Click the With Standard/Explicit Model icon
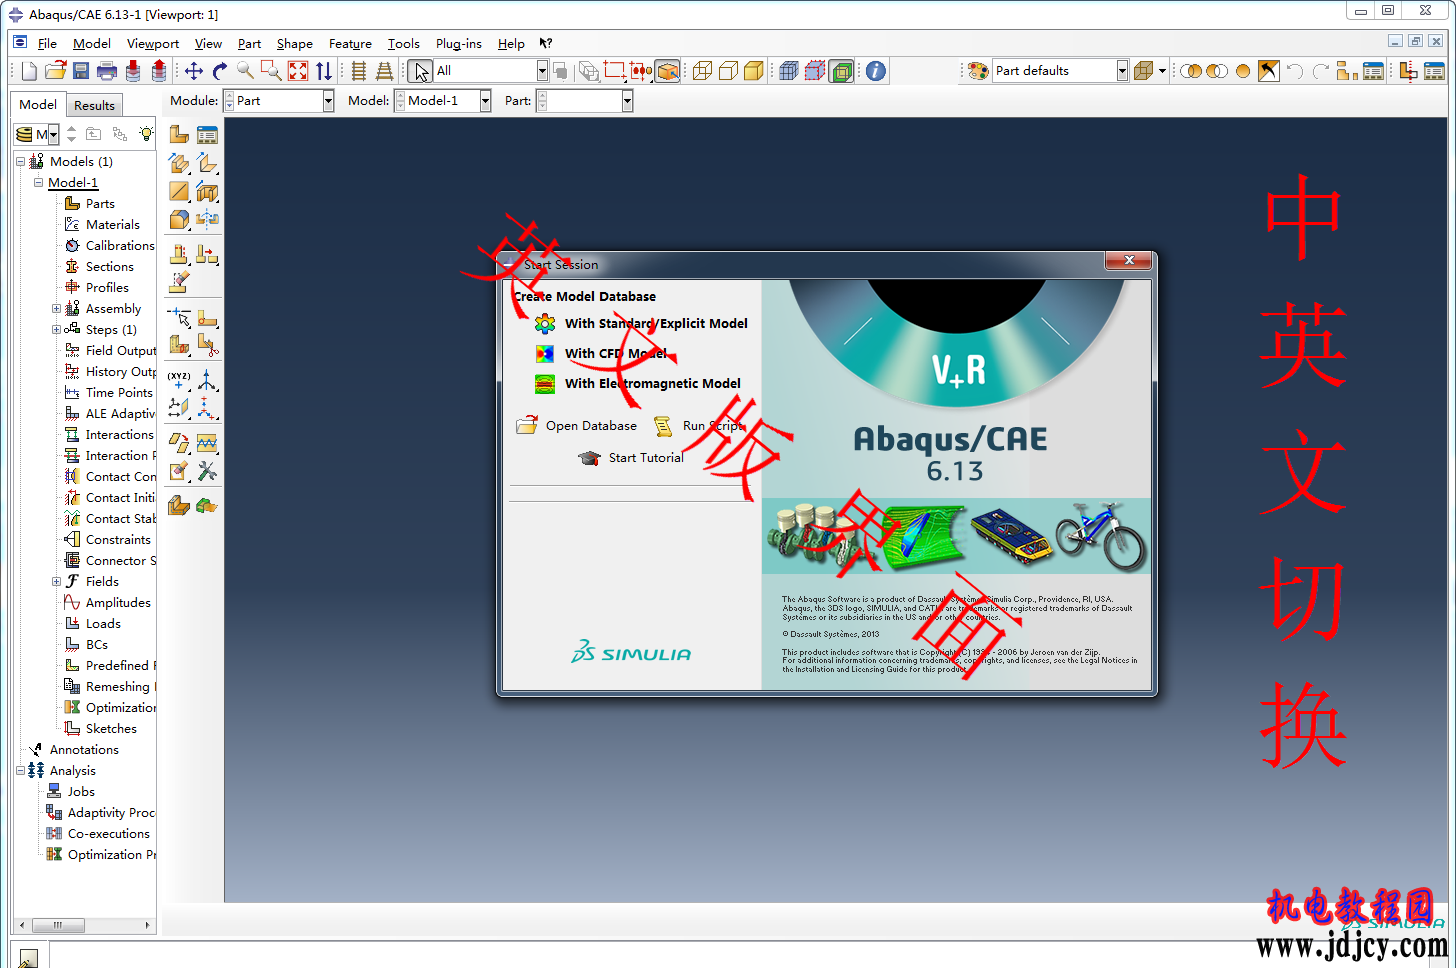This screenshot has width=1456, height=968. (x=545, y=323)
